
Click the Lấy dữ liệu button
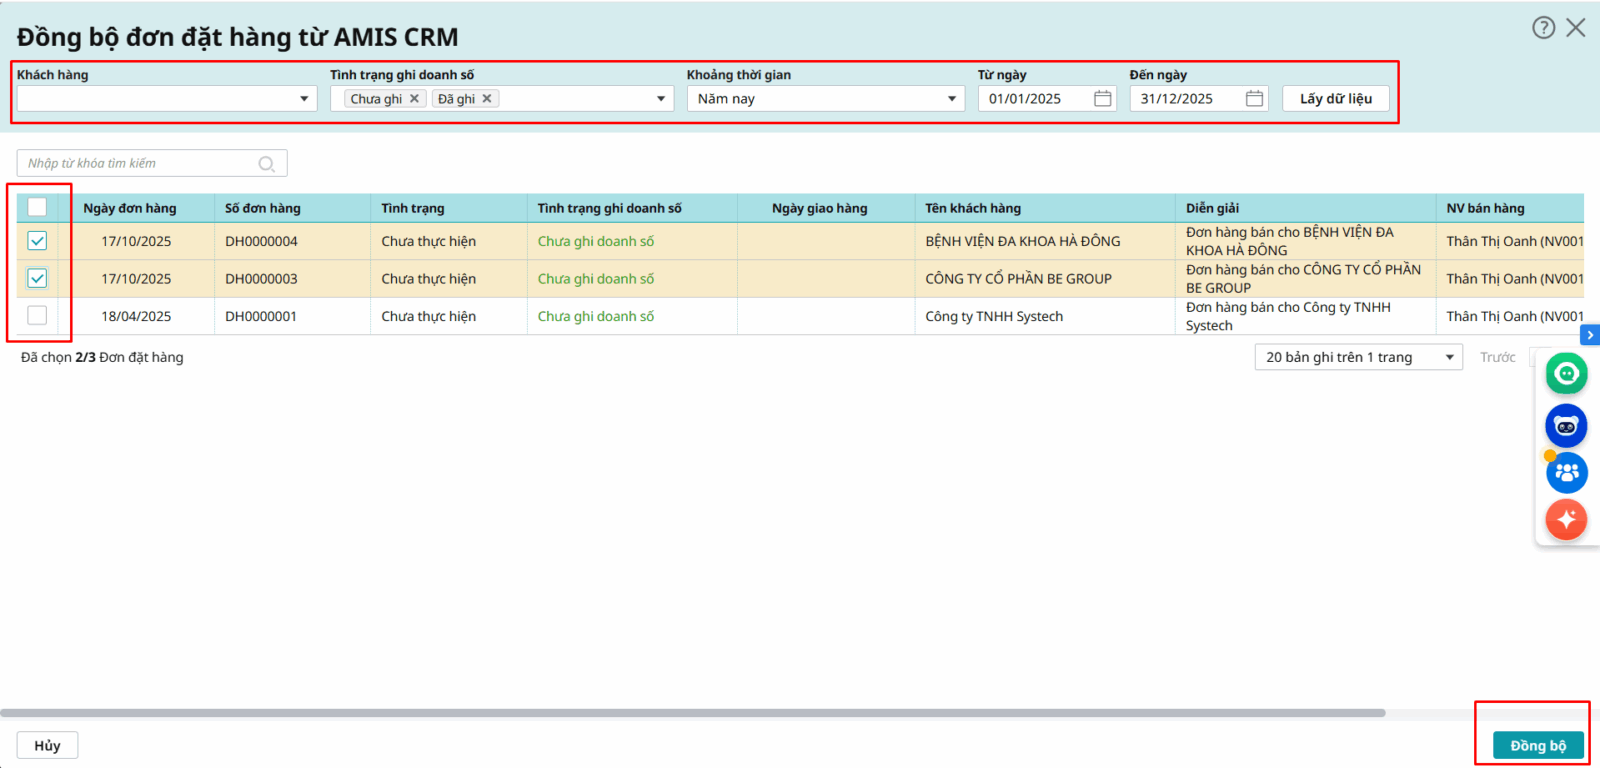[1335, 99]
